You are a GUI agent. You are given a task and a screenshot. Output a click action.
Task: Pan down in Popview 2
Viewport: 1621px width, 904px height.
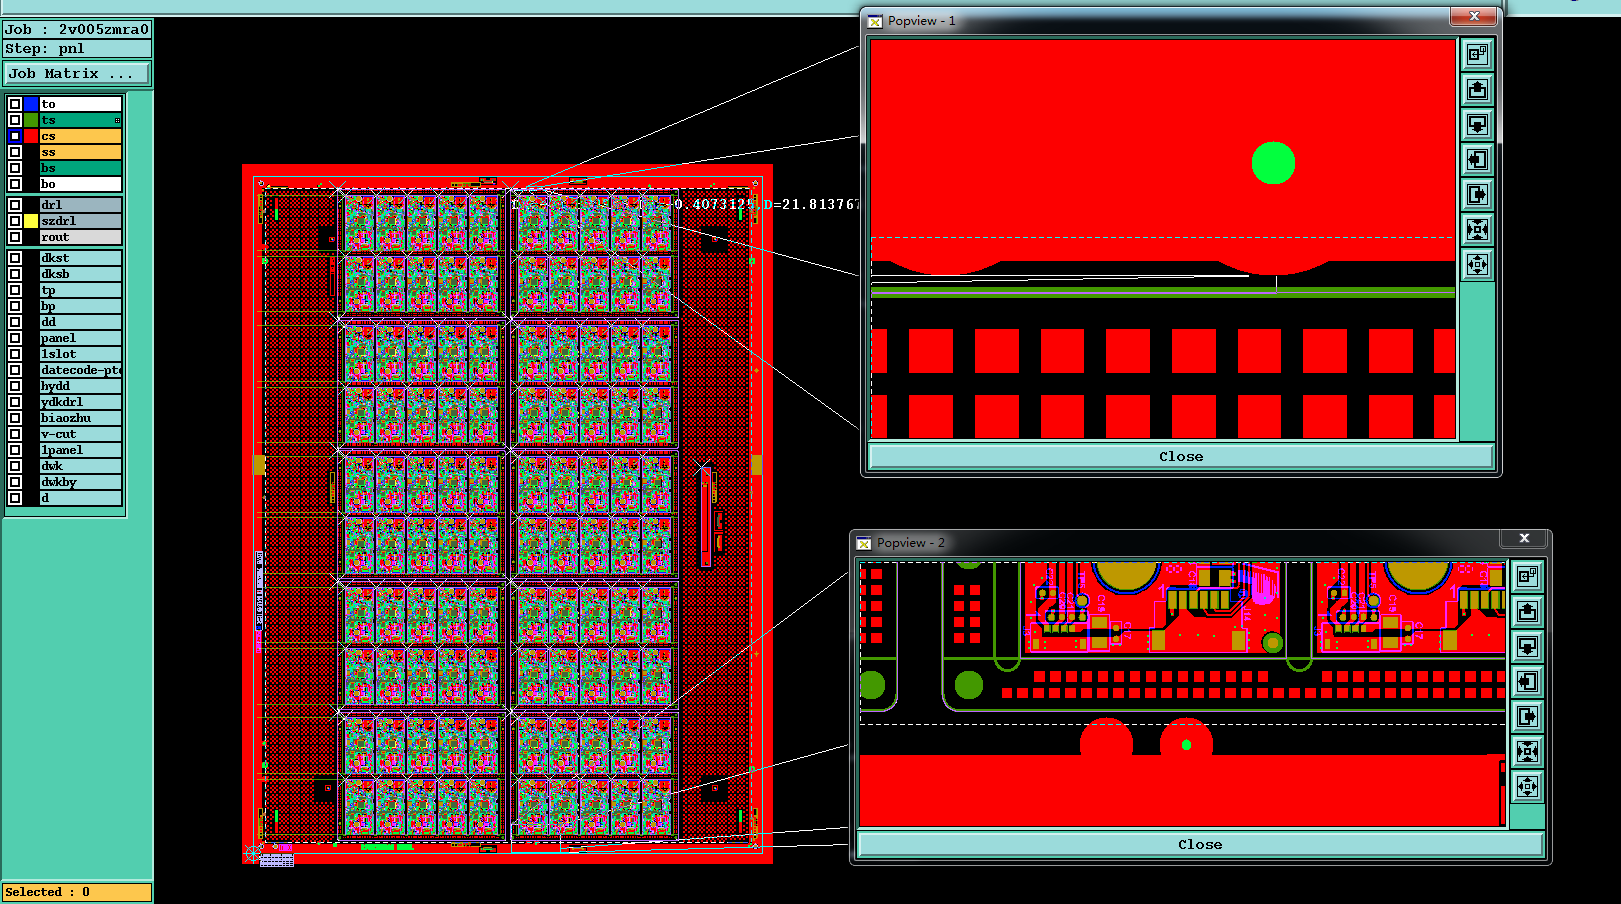1527,646
